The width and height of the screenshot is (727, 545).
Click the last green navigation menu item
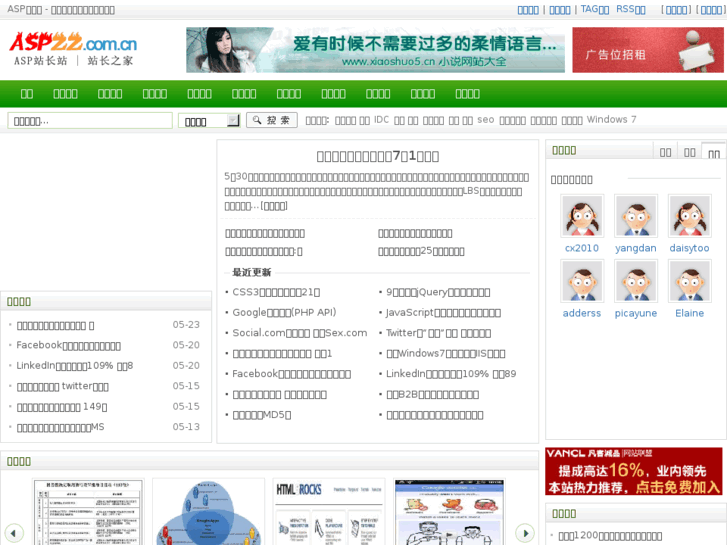(467, 94)
